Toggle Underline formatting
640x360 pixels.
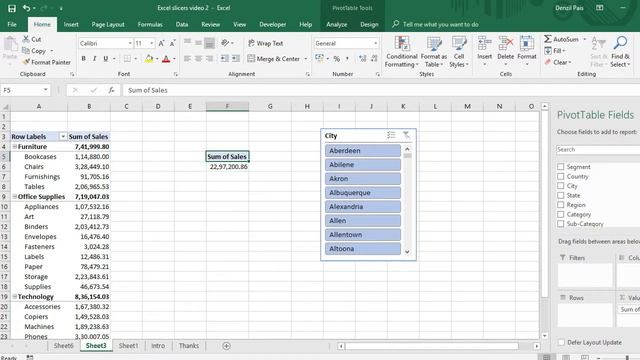tap(106, 59)
